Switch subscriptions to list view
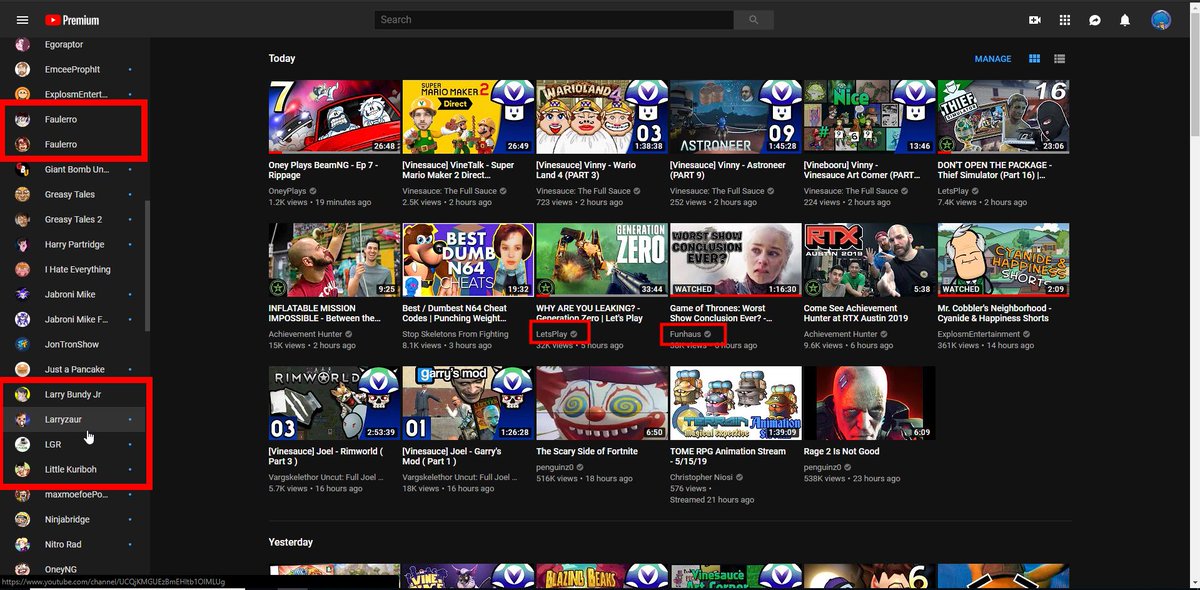The width and height of the screenshot is (1200, 590). [x=1059, y=59]
